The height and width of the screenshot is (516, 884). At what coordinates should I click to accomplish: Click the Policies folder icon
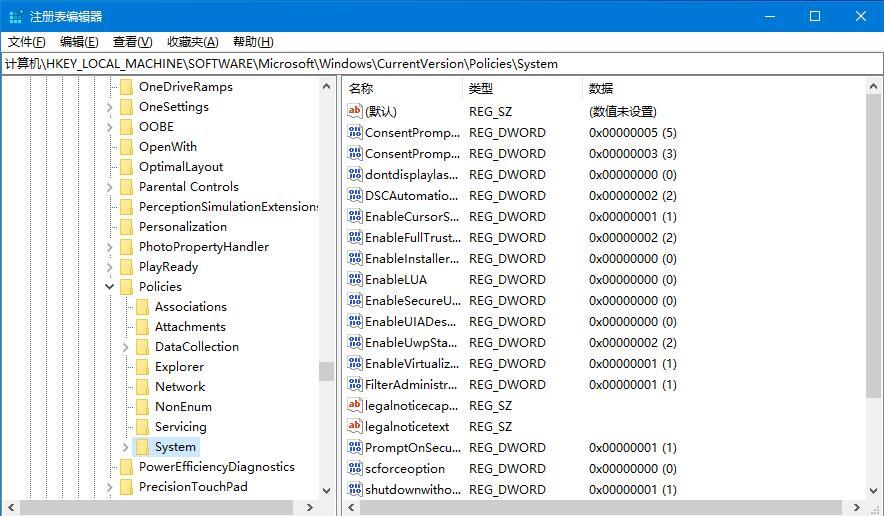pos(127,286)
